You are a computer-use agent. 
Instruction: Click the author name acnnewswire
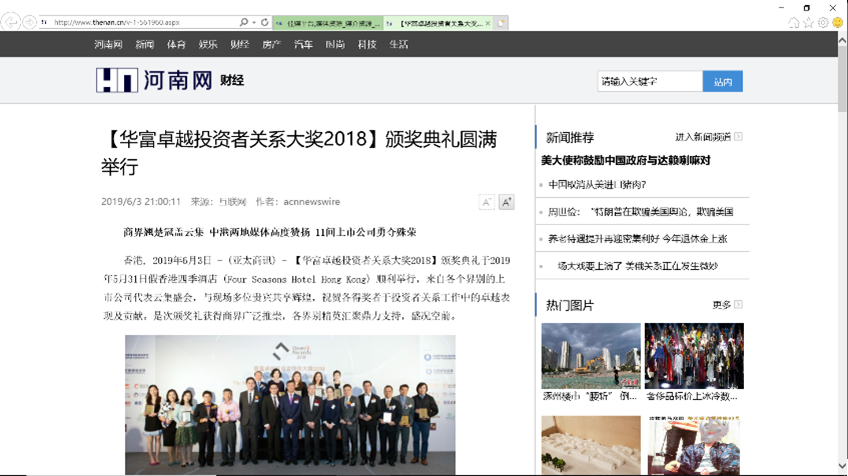312,202
